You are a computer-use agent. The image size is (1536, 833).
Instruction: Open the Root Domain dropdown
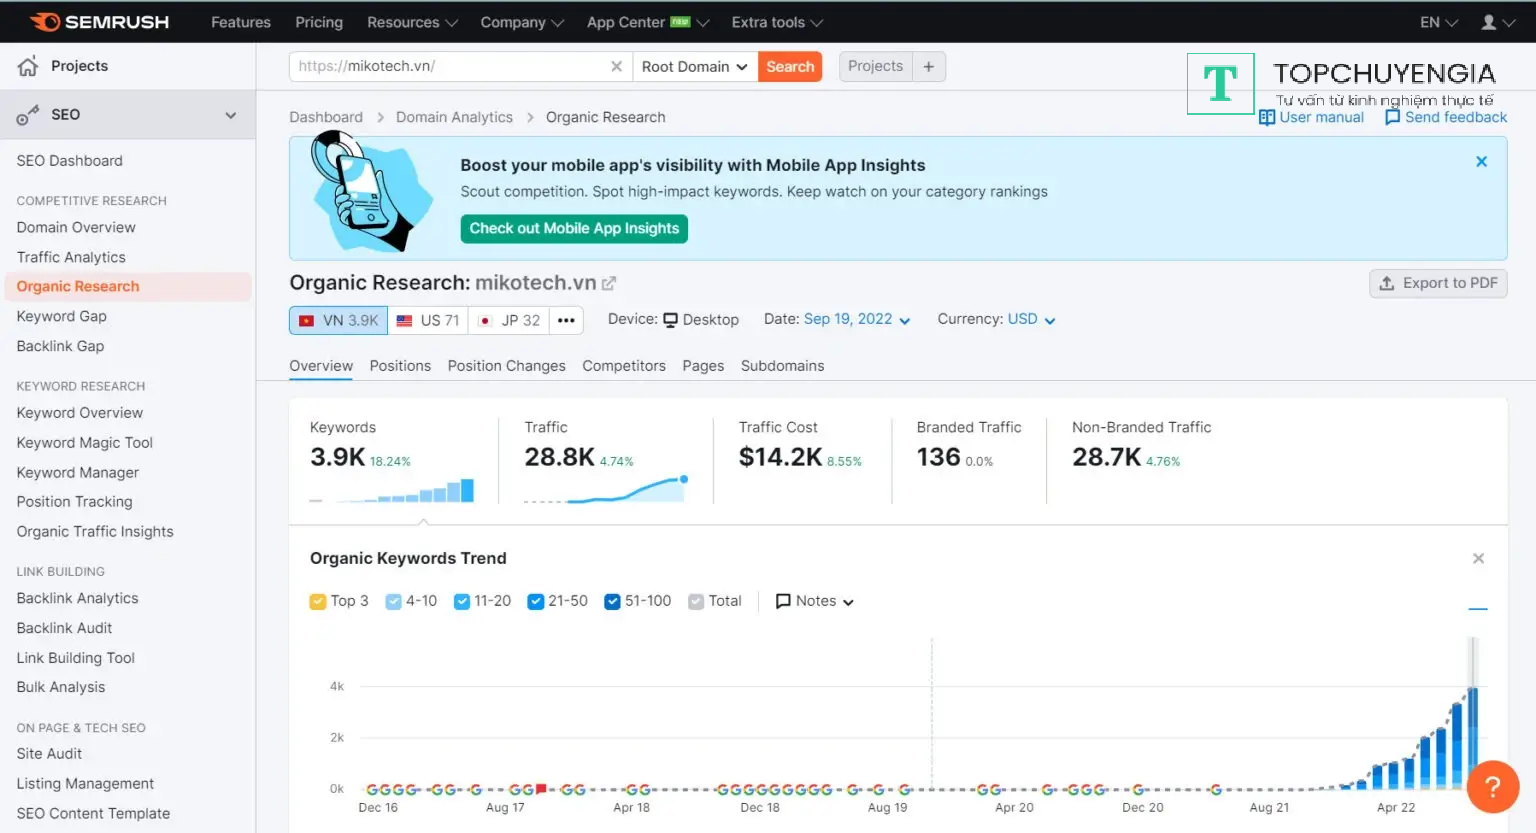[x=695, y=66]
